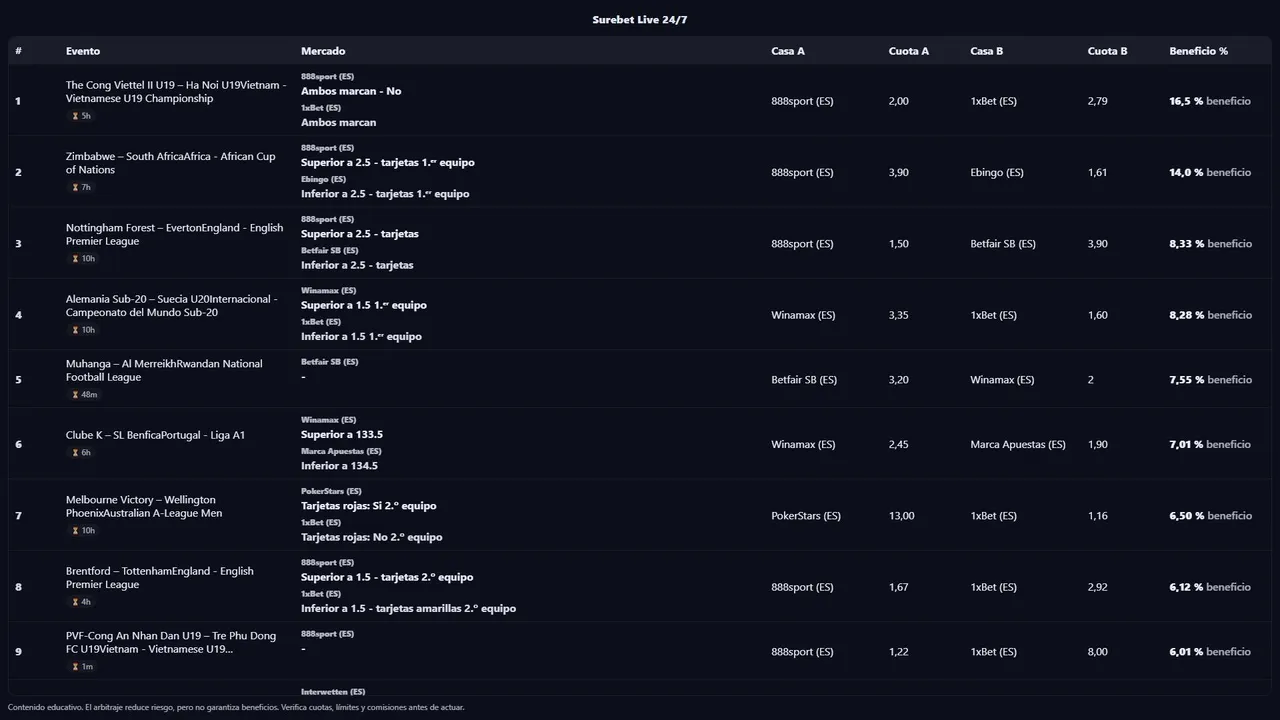This screenshot has width=1280, height=720.
Task: Select the 'Ambos marcan - No' market
Action: tap(351, 91)
